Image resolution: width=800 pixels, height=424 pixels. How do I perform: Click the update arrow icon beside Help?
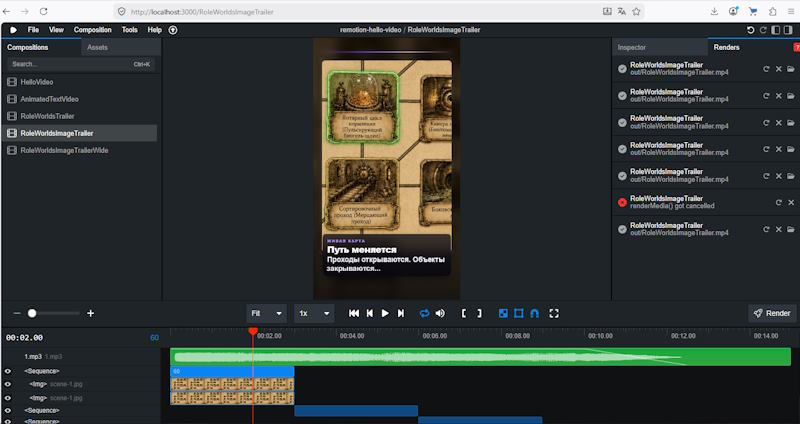pos(173,30)
